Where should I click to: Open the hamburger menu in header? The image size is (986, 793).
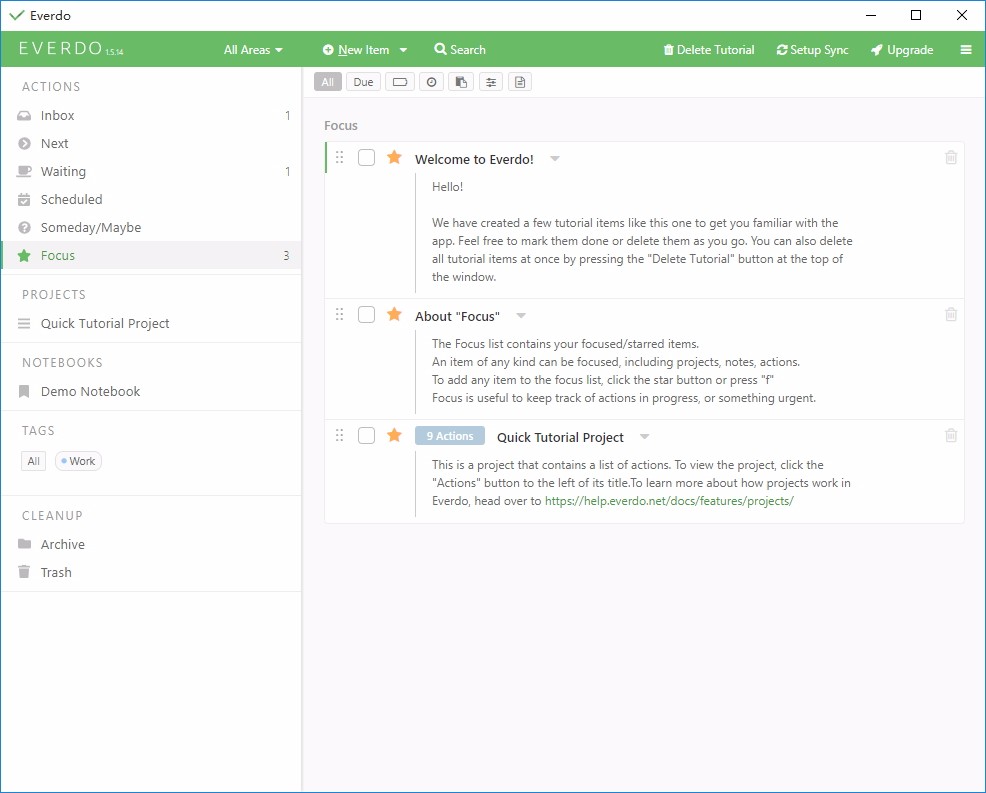click(966, 50)
